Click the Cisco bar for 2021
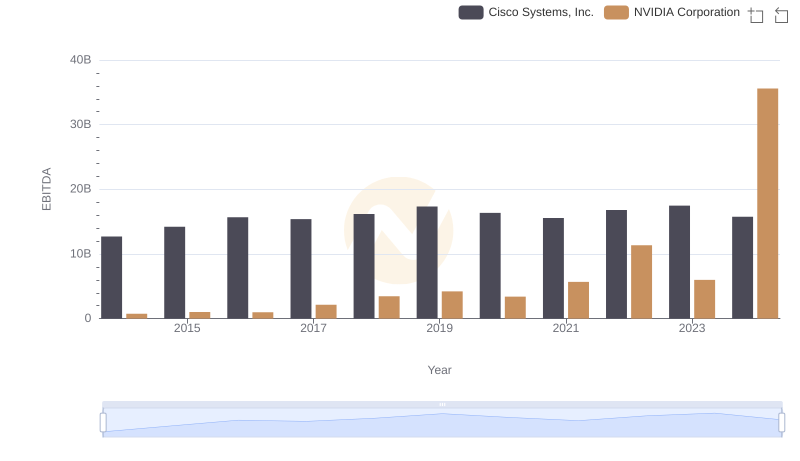 tap(553, 268)
